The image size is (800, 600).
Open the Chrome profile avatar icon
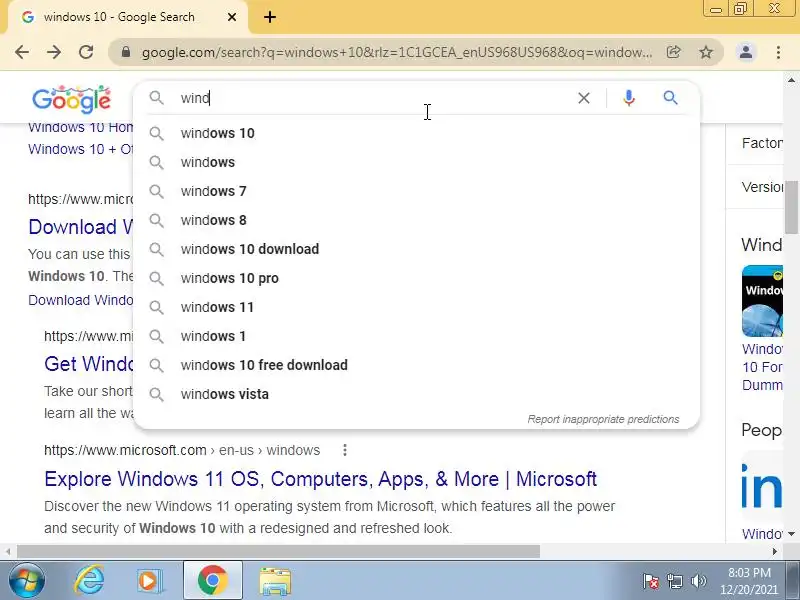[x=746, y=52]
